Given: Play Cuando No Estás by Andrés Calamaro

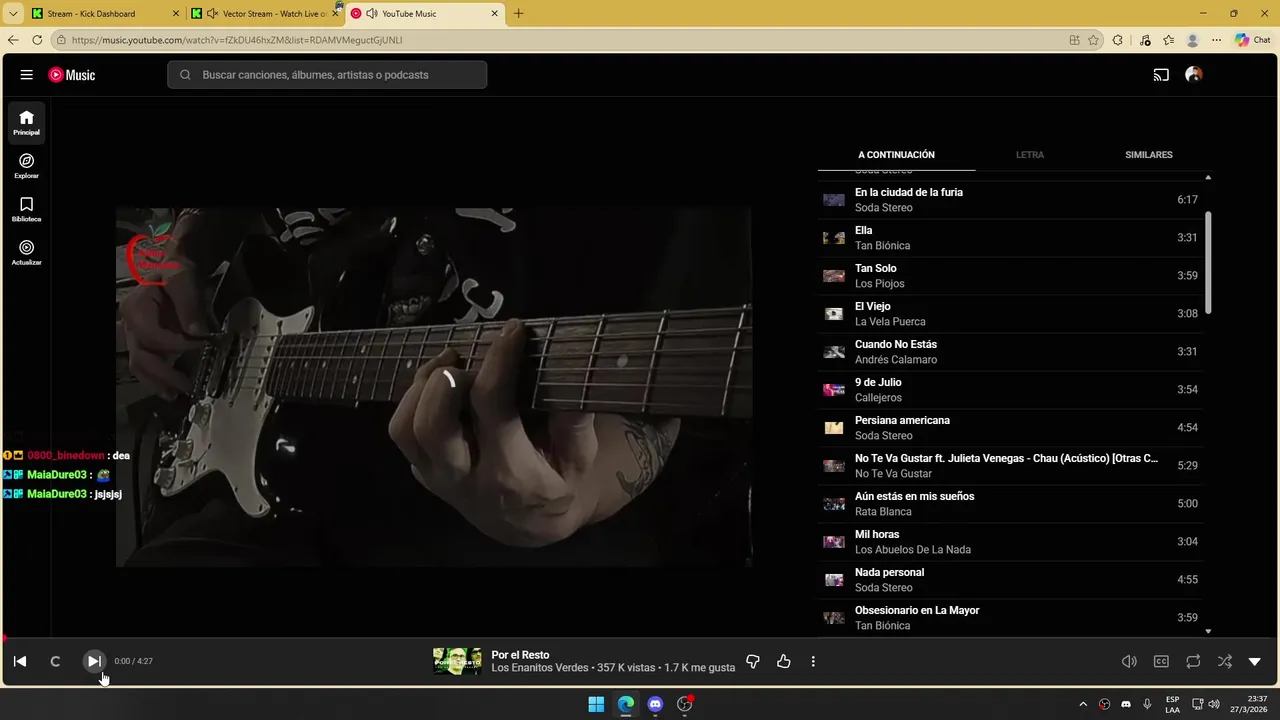Looking at the screenshot, I should [1010, 352].
